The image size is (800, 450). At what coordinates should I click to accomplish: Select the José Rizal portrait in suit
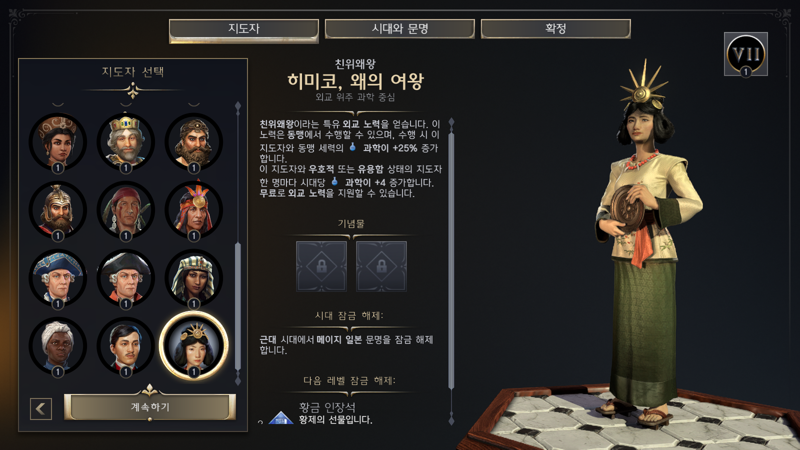coord(126,345)
